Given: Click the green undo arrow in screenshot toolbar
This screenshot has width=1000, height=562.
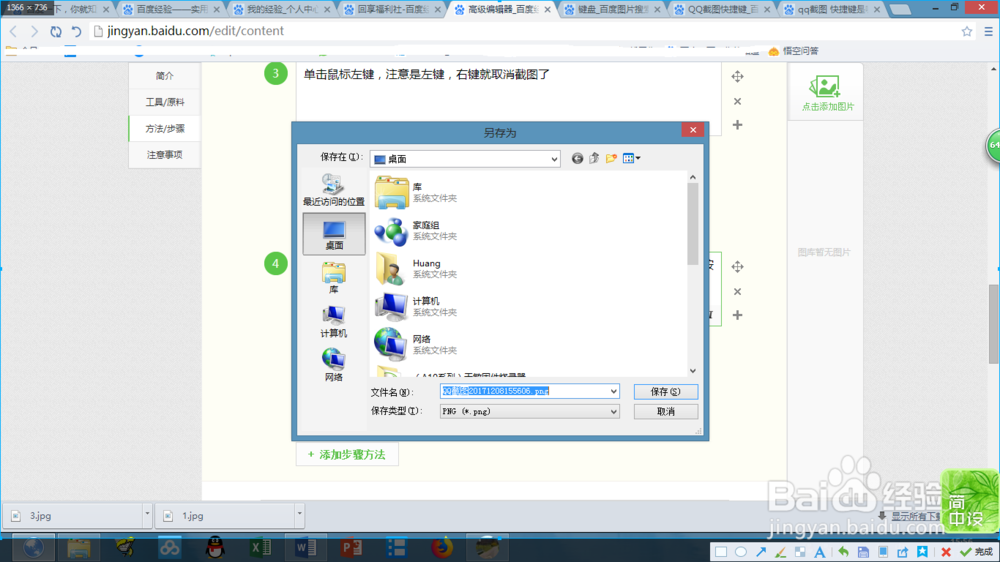Looking at the screenshot, I should point(843,552).
